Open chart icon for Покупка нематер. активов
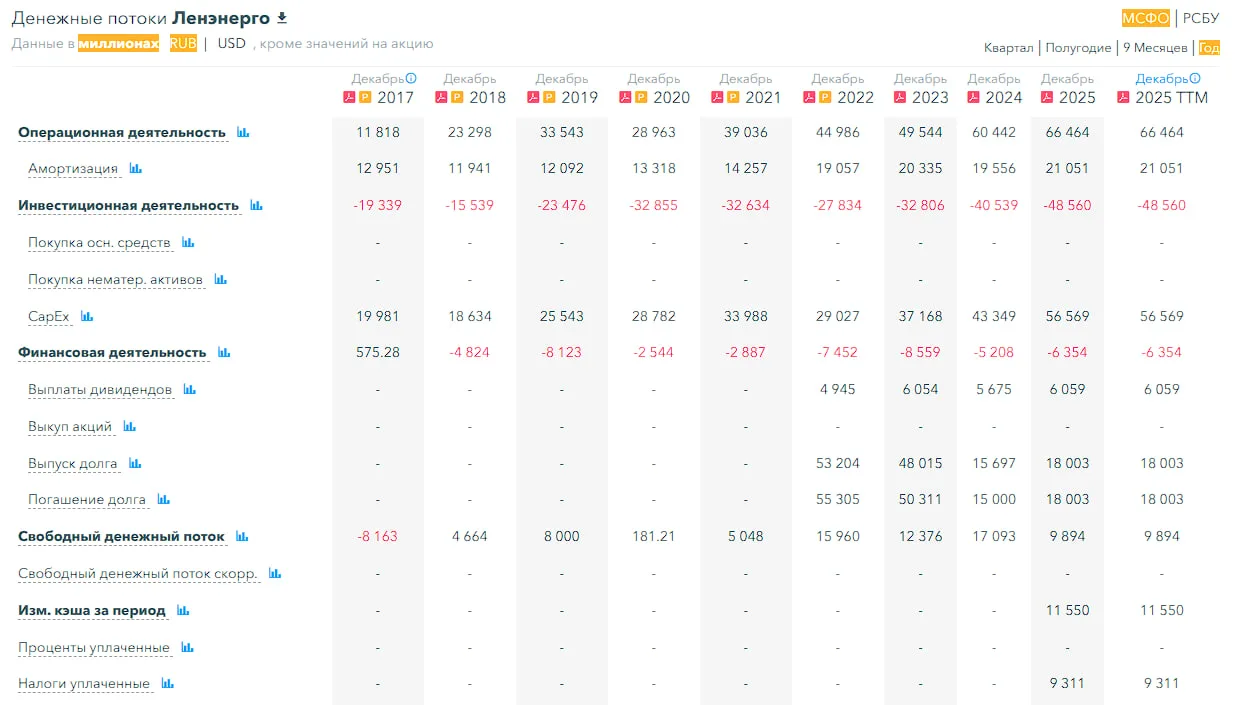1235x705 pixels. tap(220, 279)
